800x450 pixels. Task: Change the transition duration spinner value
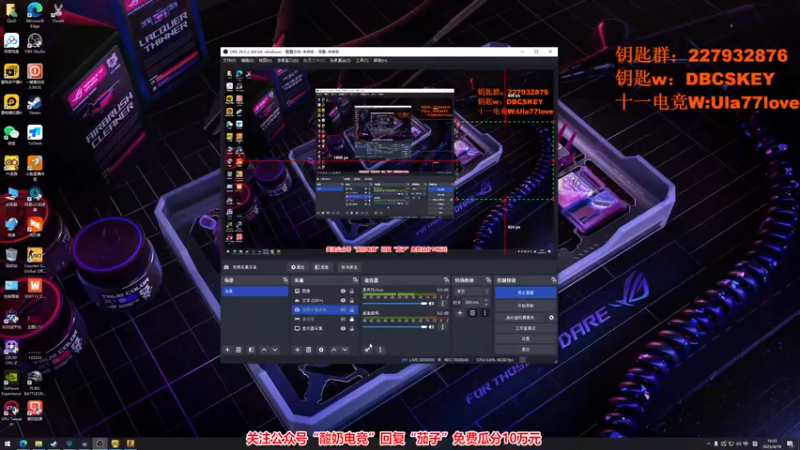[x=476, y=303]
